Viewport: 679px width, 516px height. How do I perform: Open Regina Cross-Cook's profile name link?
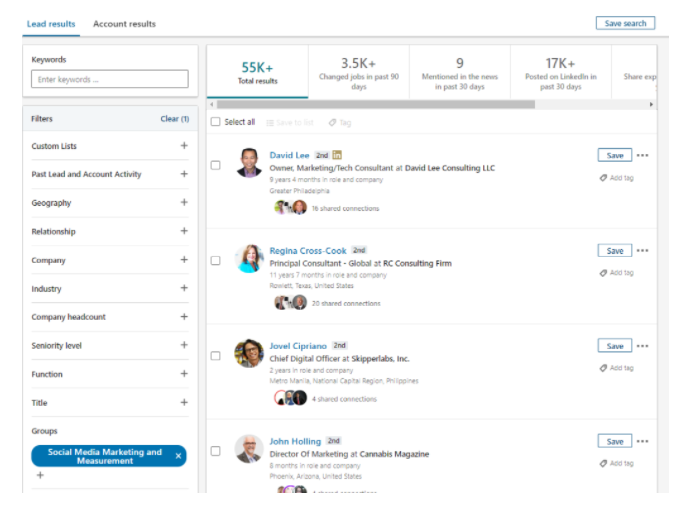pyautogui.click(x=308, y=251)
